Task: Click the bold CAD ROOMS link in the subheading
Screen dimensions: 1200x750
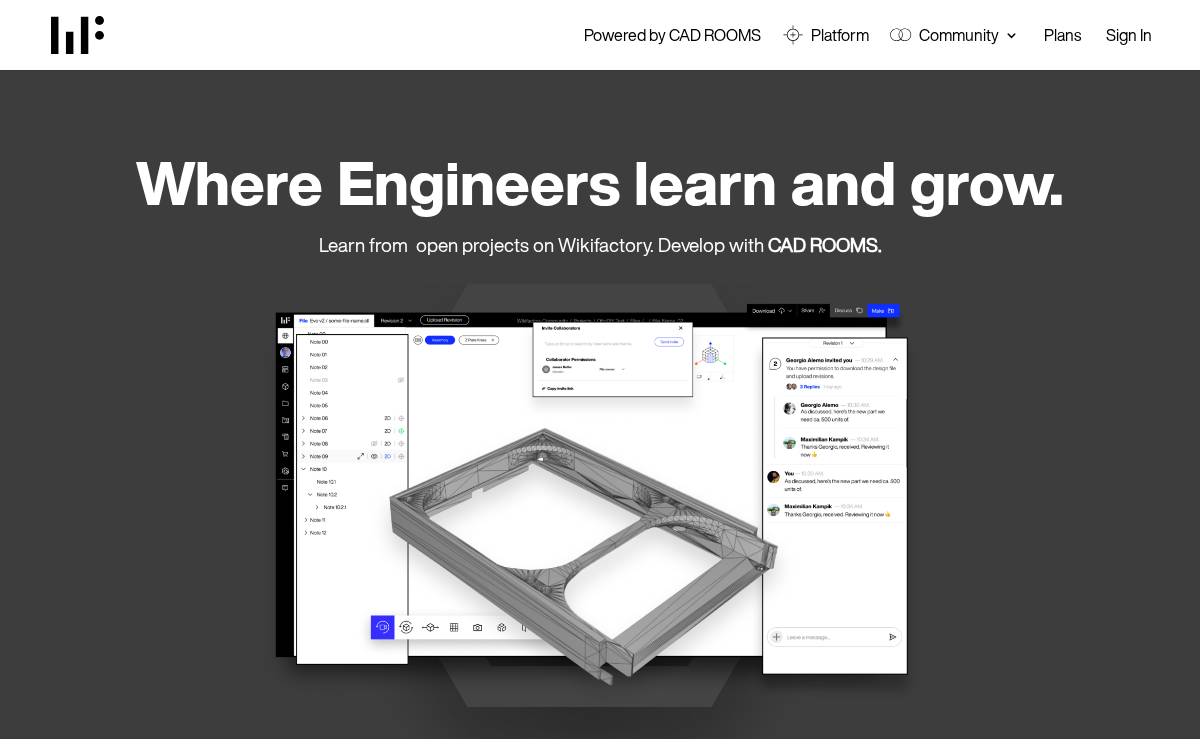Action: pyautogui.click(x=824, y=245)
